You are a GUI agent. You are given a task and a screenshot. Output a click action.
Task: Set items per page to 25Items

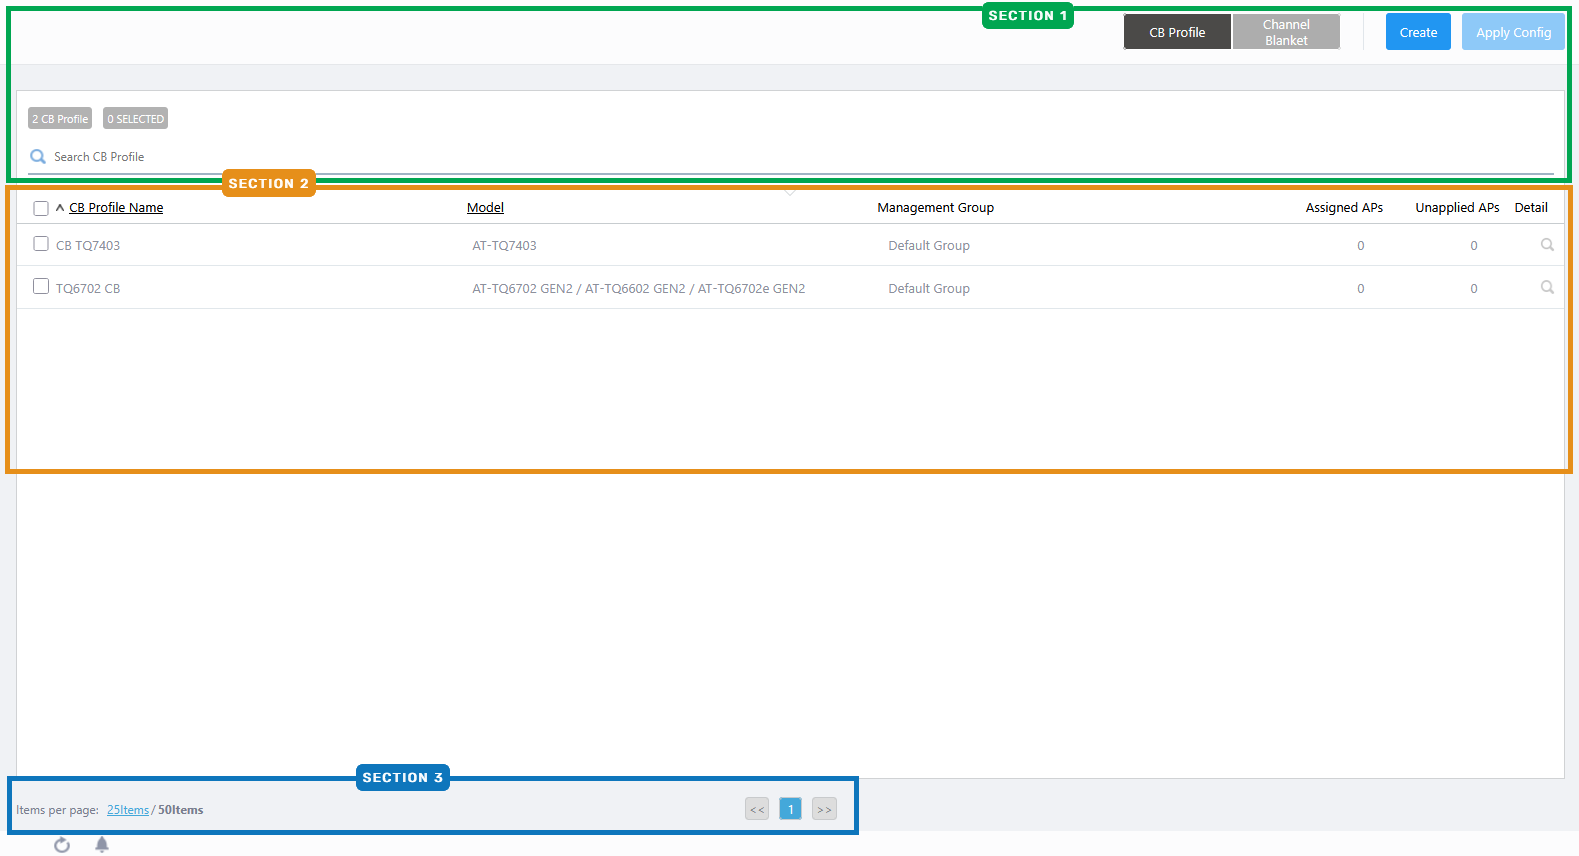128,810
